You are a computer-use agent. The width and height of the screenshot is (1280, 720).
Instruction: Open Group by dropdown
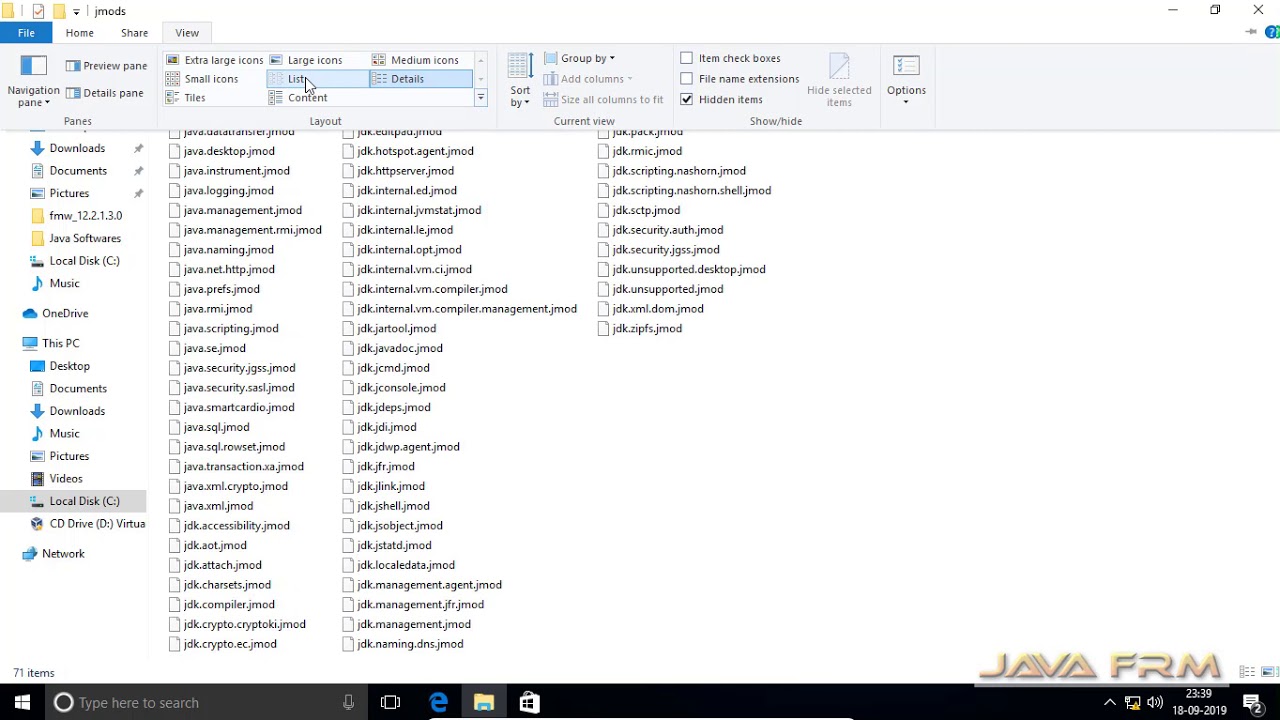(x=580, y=59)
